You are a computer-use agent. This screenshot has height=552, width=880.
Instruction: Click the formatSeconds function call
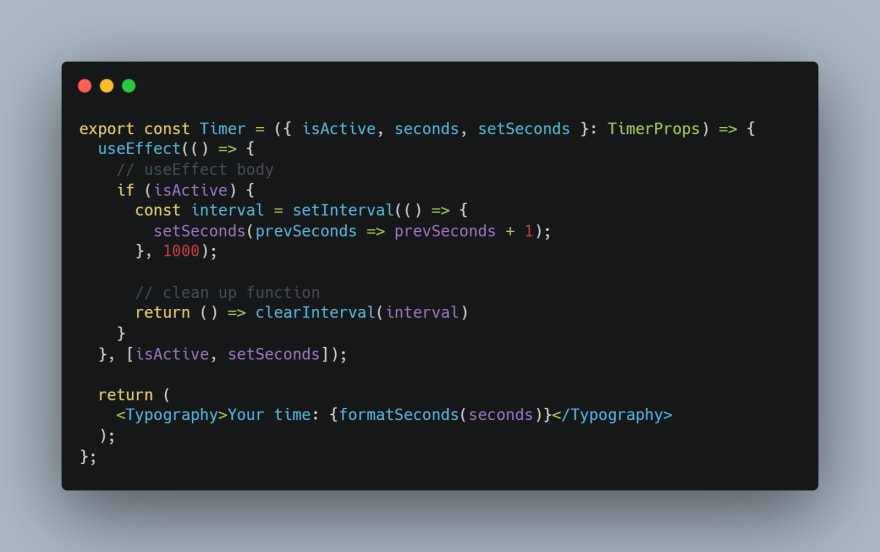[398, 415]
